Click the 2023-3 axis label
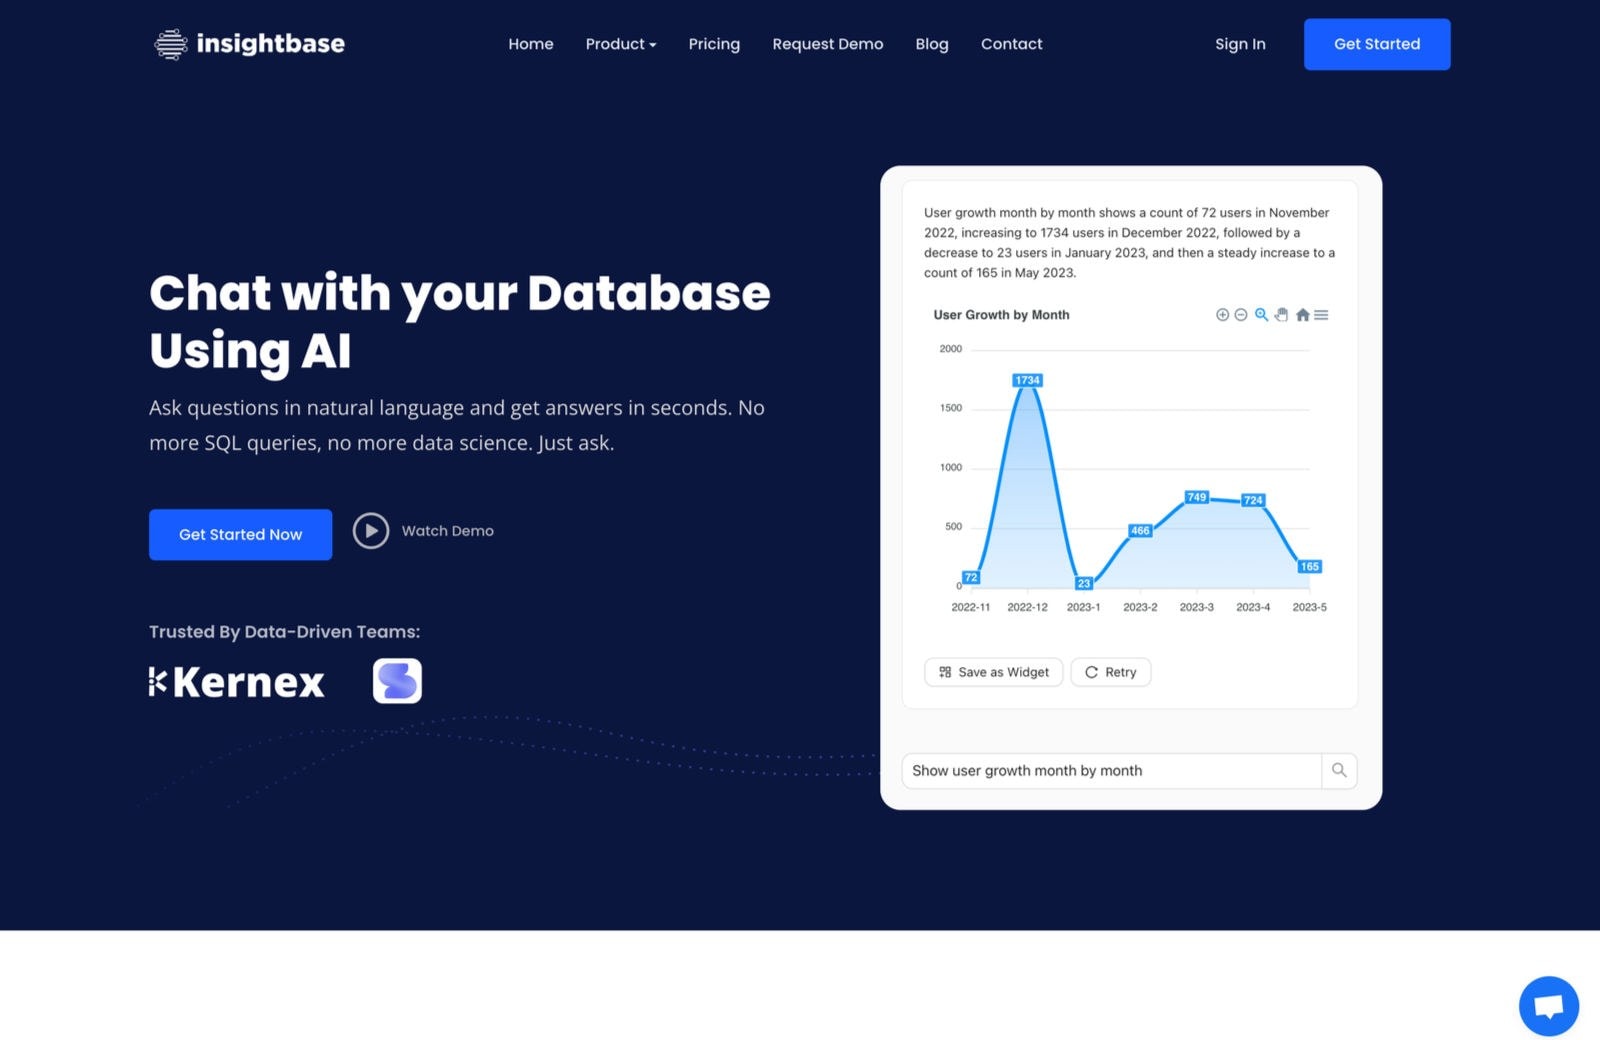The height and width of the screenshot is (1040, 1600). [x=1196, y=607]
